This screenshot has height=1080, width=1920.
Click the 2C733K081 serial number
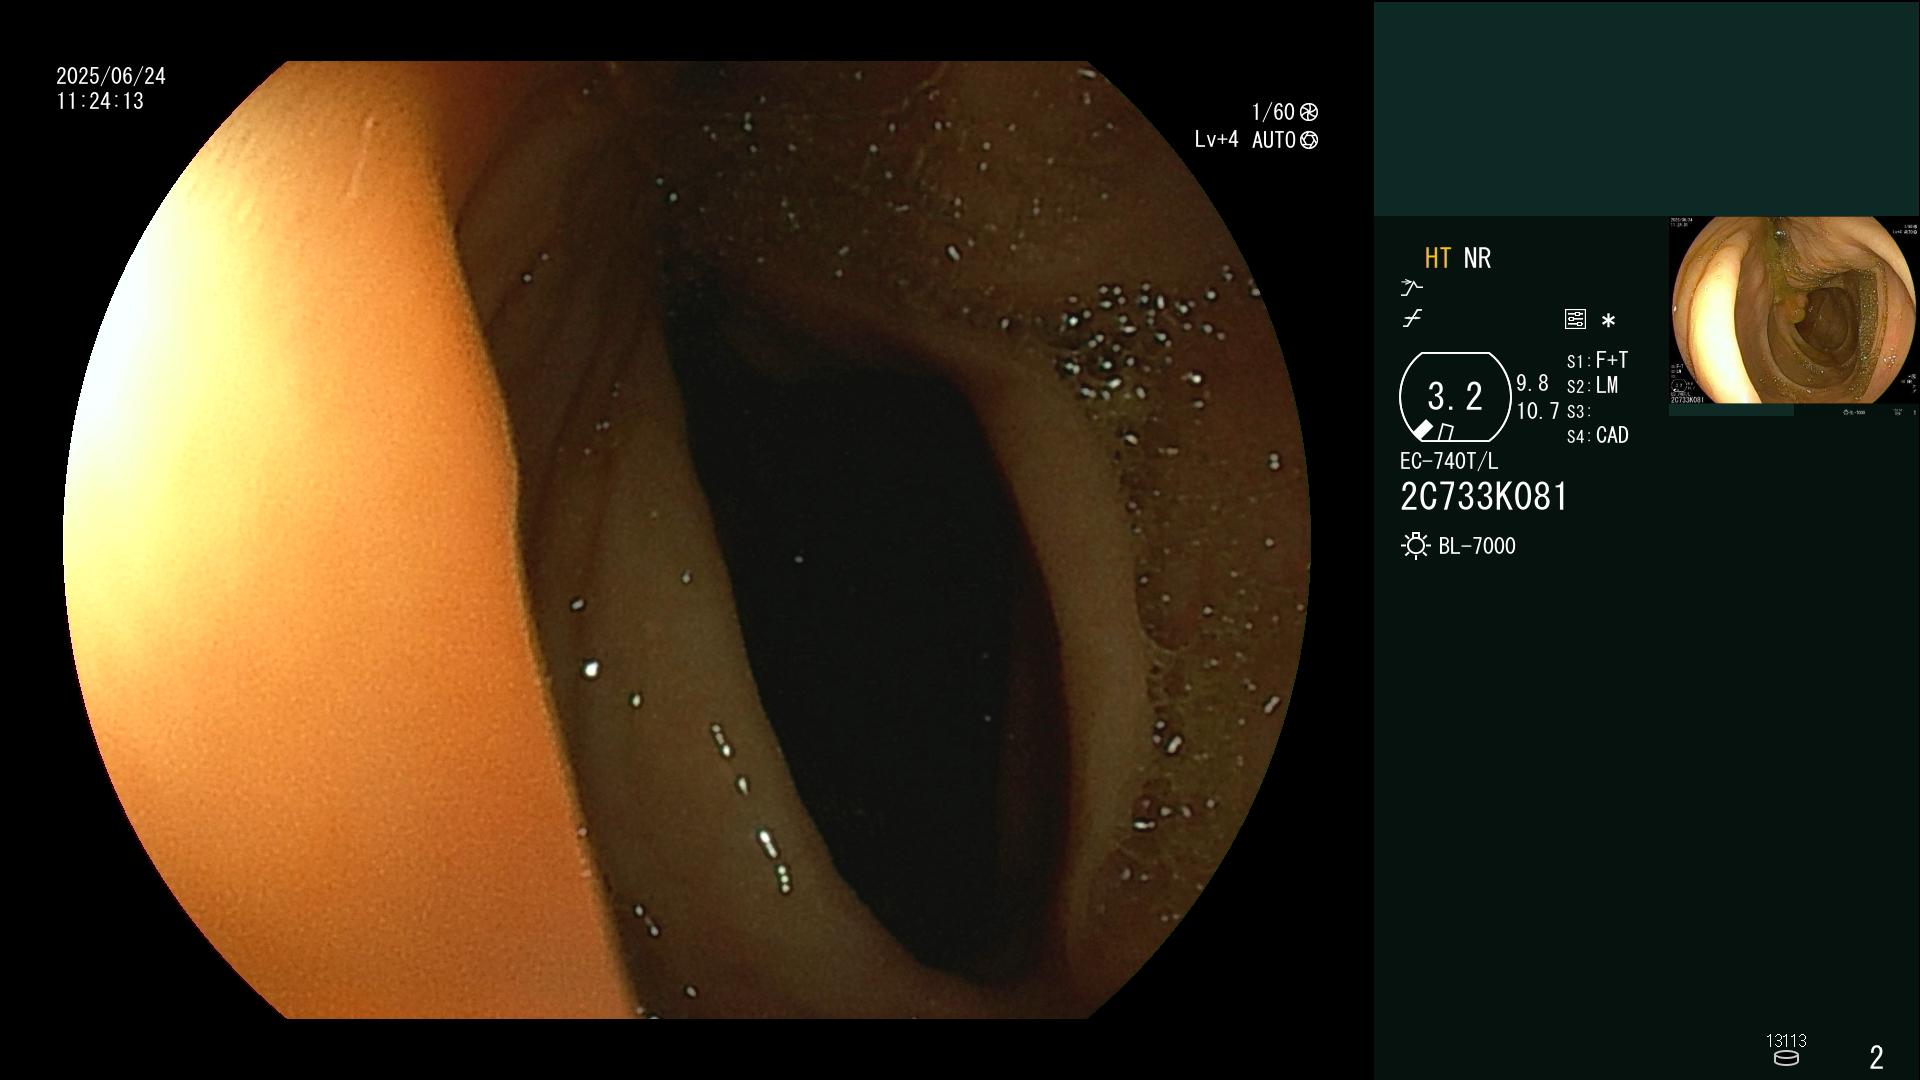click(1484, 497)
